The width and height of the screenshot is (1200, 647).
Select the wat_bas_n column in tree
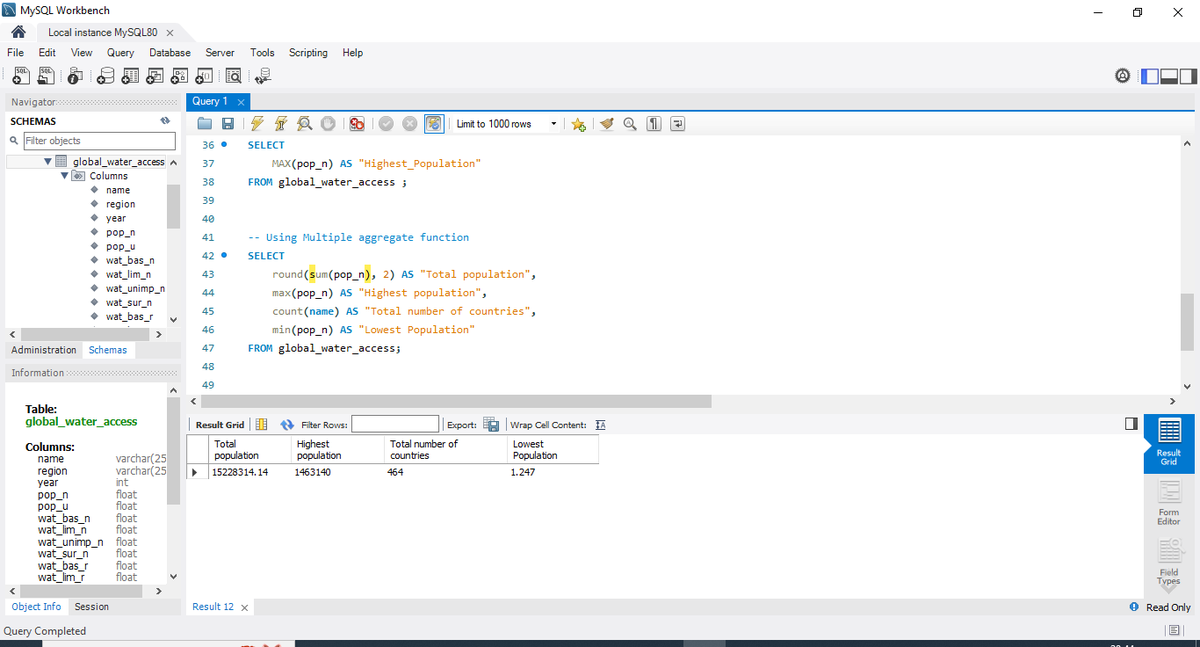coord(130,260)
